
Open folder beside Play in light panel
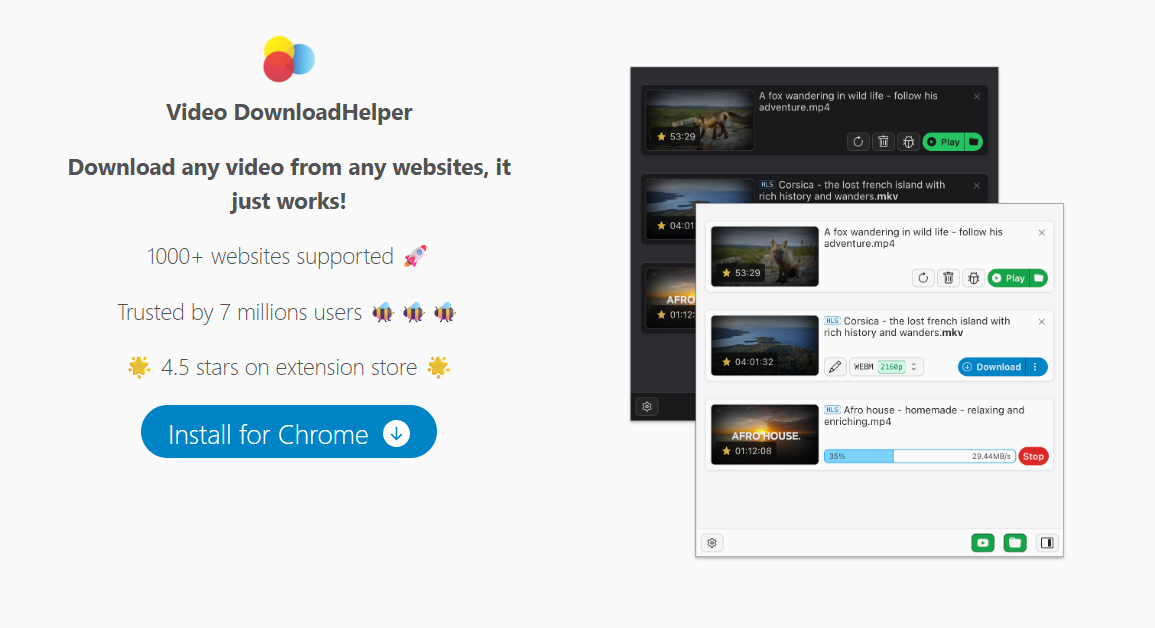pos(1039,278)
